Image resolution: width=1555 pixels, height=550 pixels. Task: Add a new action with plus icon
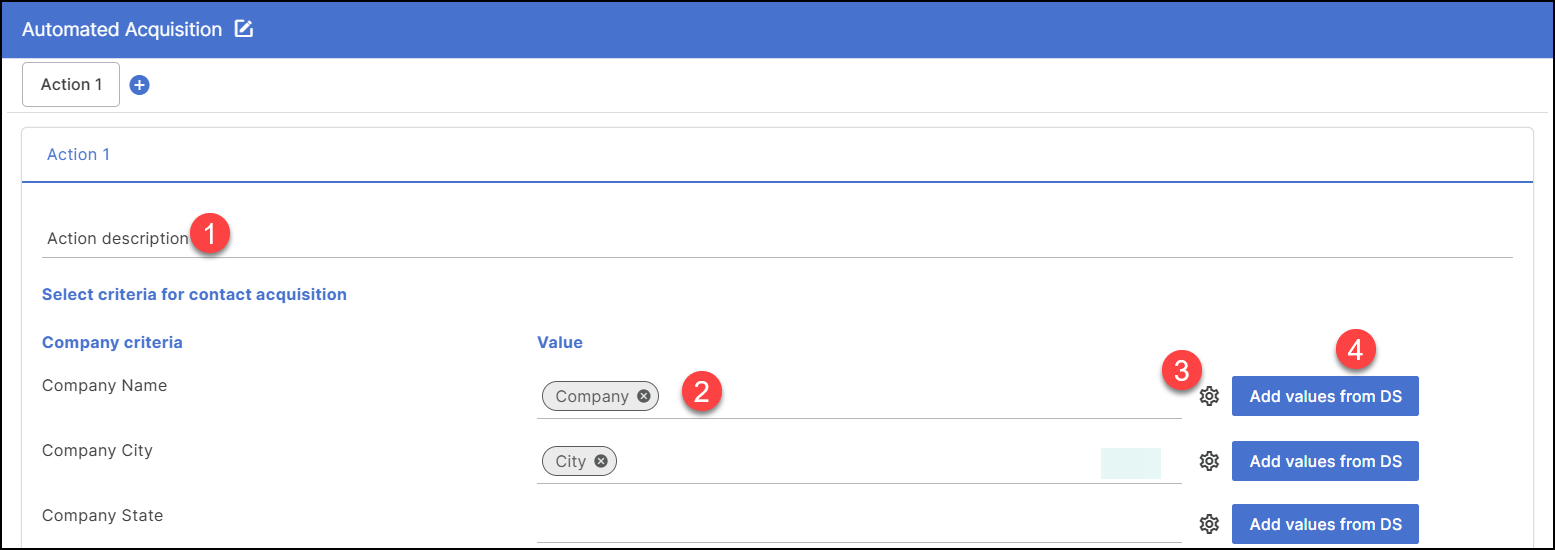(x=140, y=85)
